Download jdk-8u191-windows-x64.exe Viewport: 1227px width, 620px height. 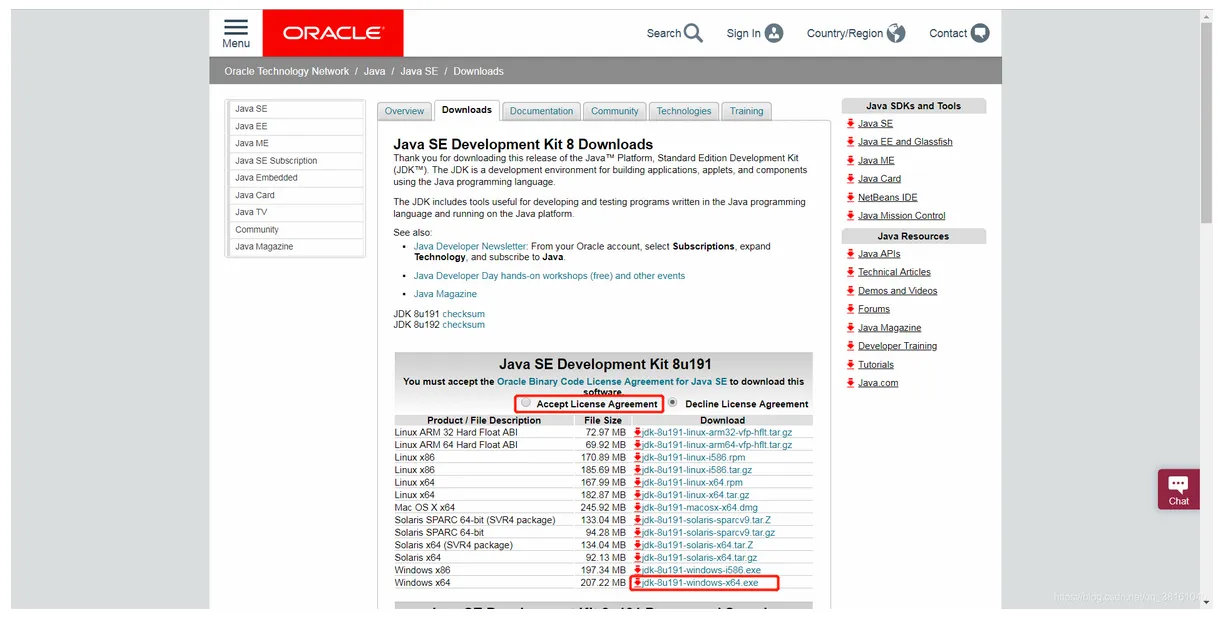pos(700,583)
